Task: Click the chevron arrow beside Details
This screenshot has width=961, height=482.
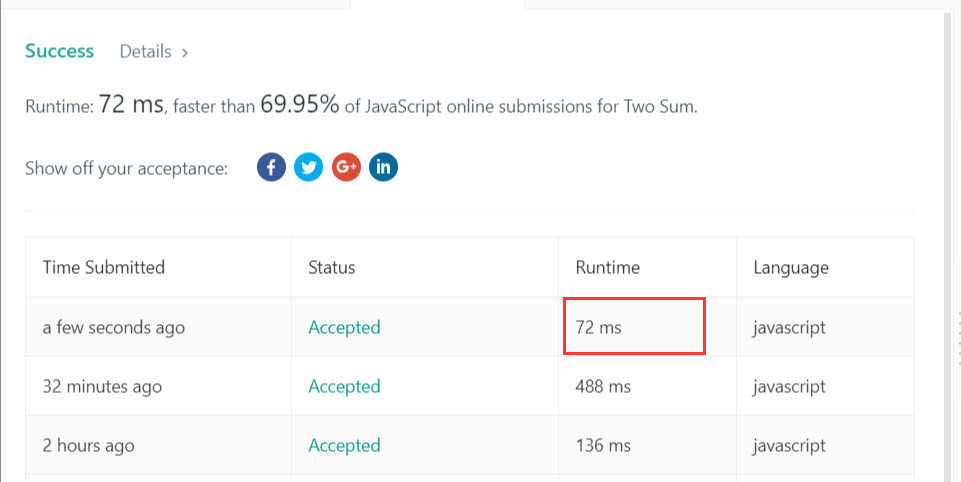Action: [x=185, y=52]
